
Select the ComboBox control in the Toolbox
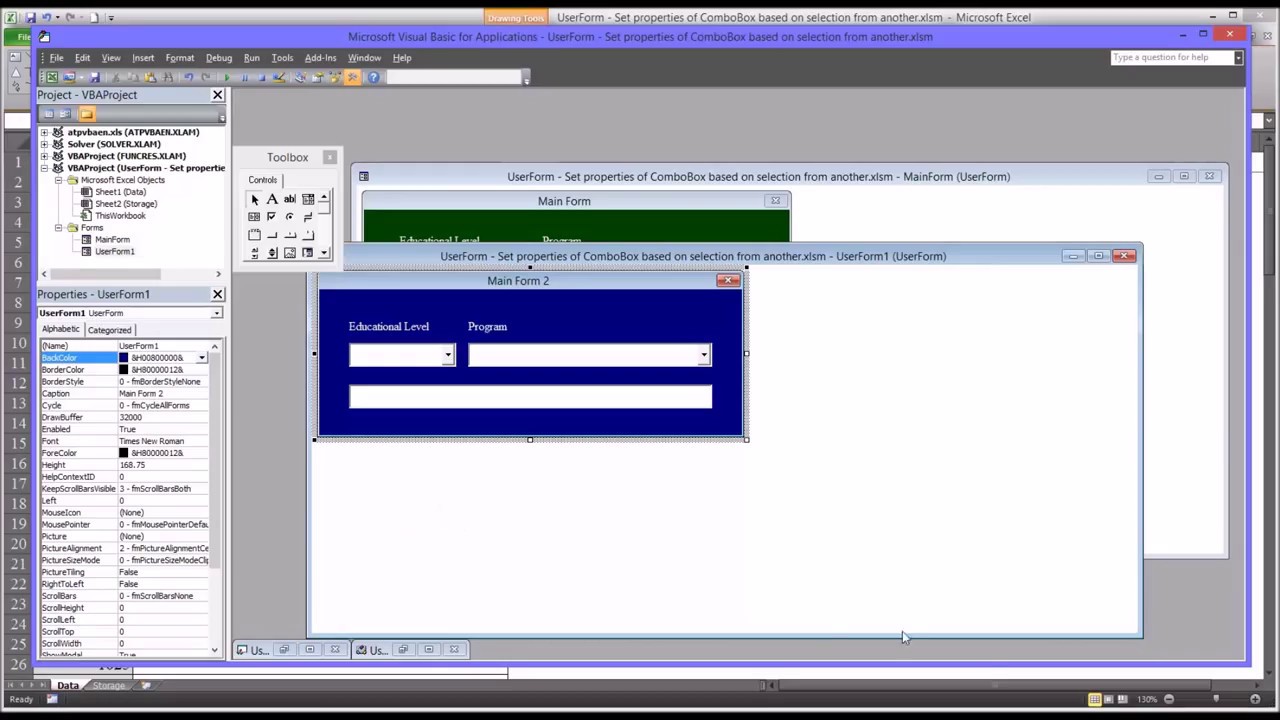(308, 200)
